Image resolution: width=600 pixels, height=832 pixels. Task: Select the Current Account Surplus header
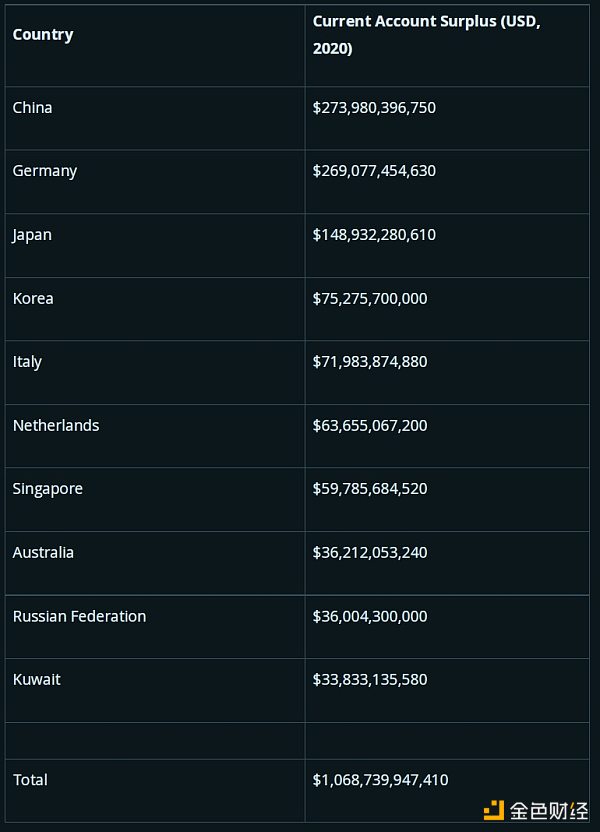coord(426,35)
